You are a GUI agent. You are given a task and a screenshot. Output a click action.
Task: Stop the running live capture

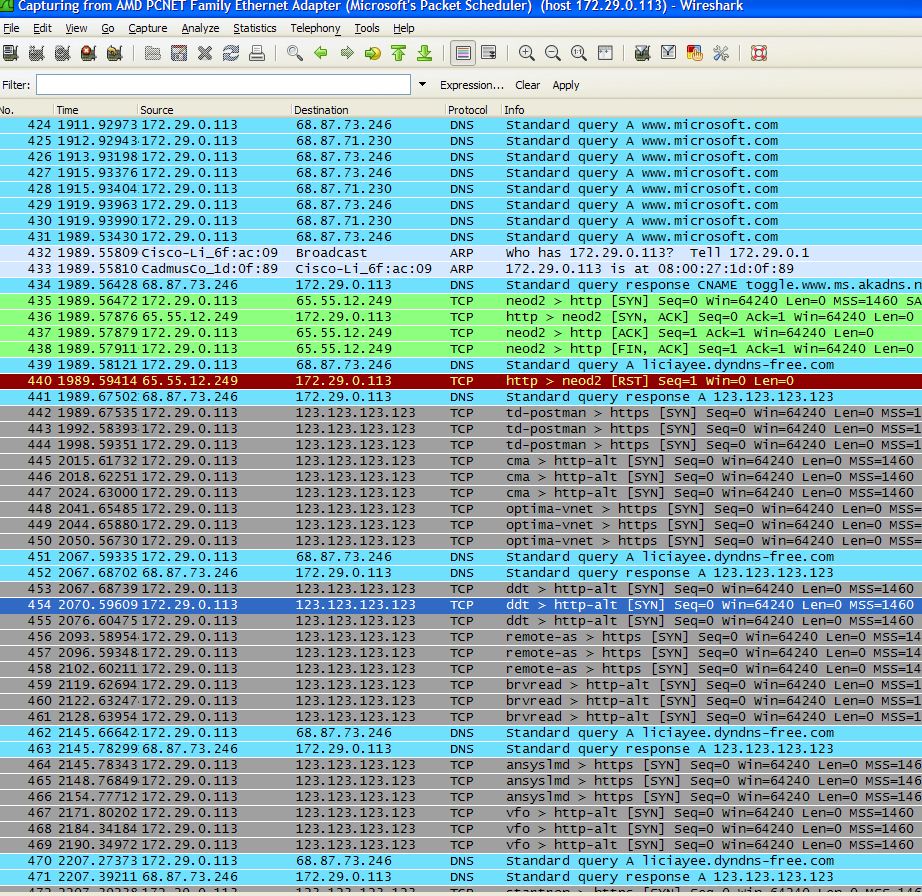point(89,54)
